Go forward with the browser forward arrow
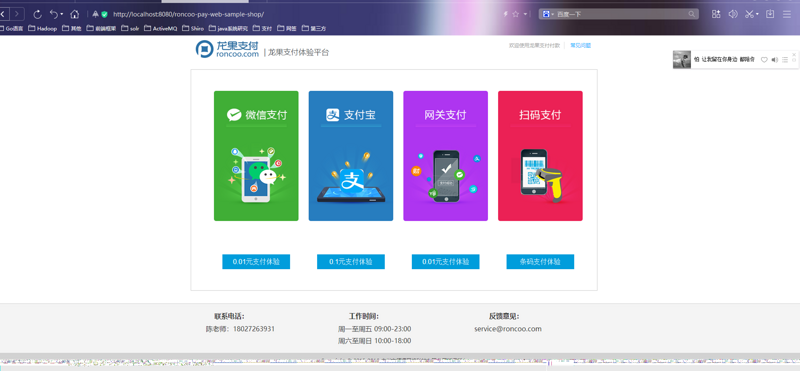 point(18,14)
